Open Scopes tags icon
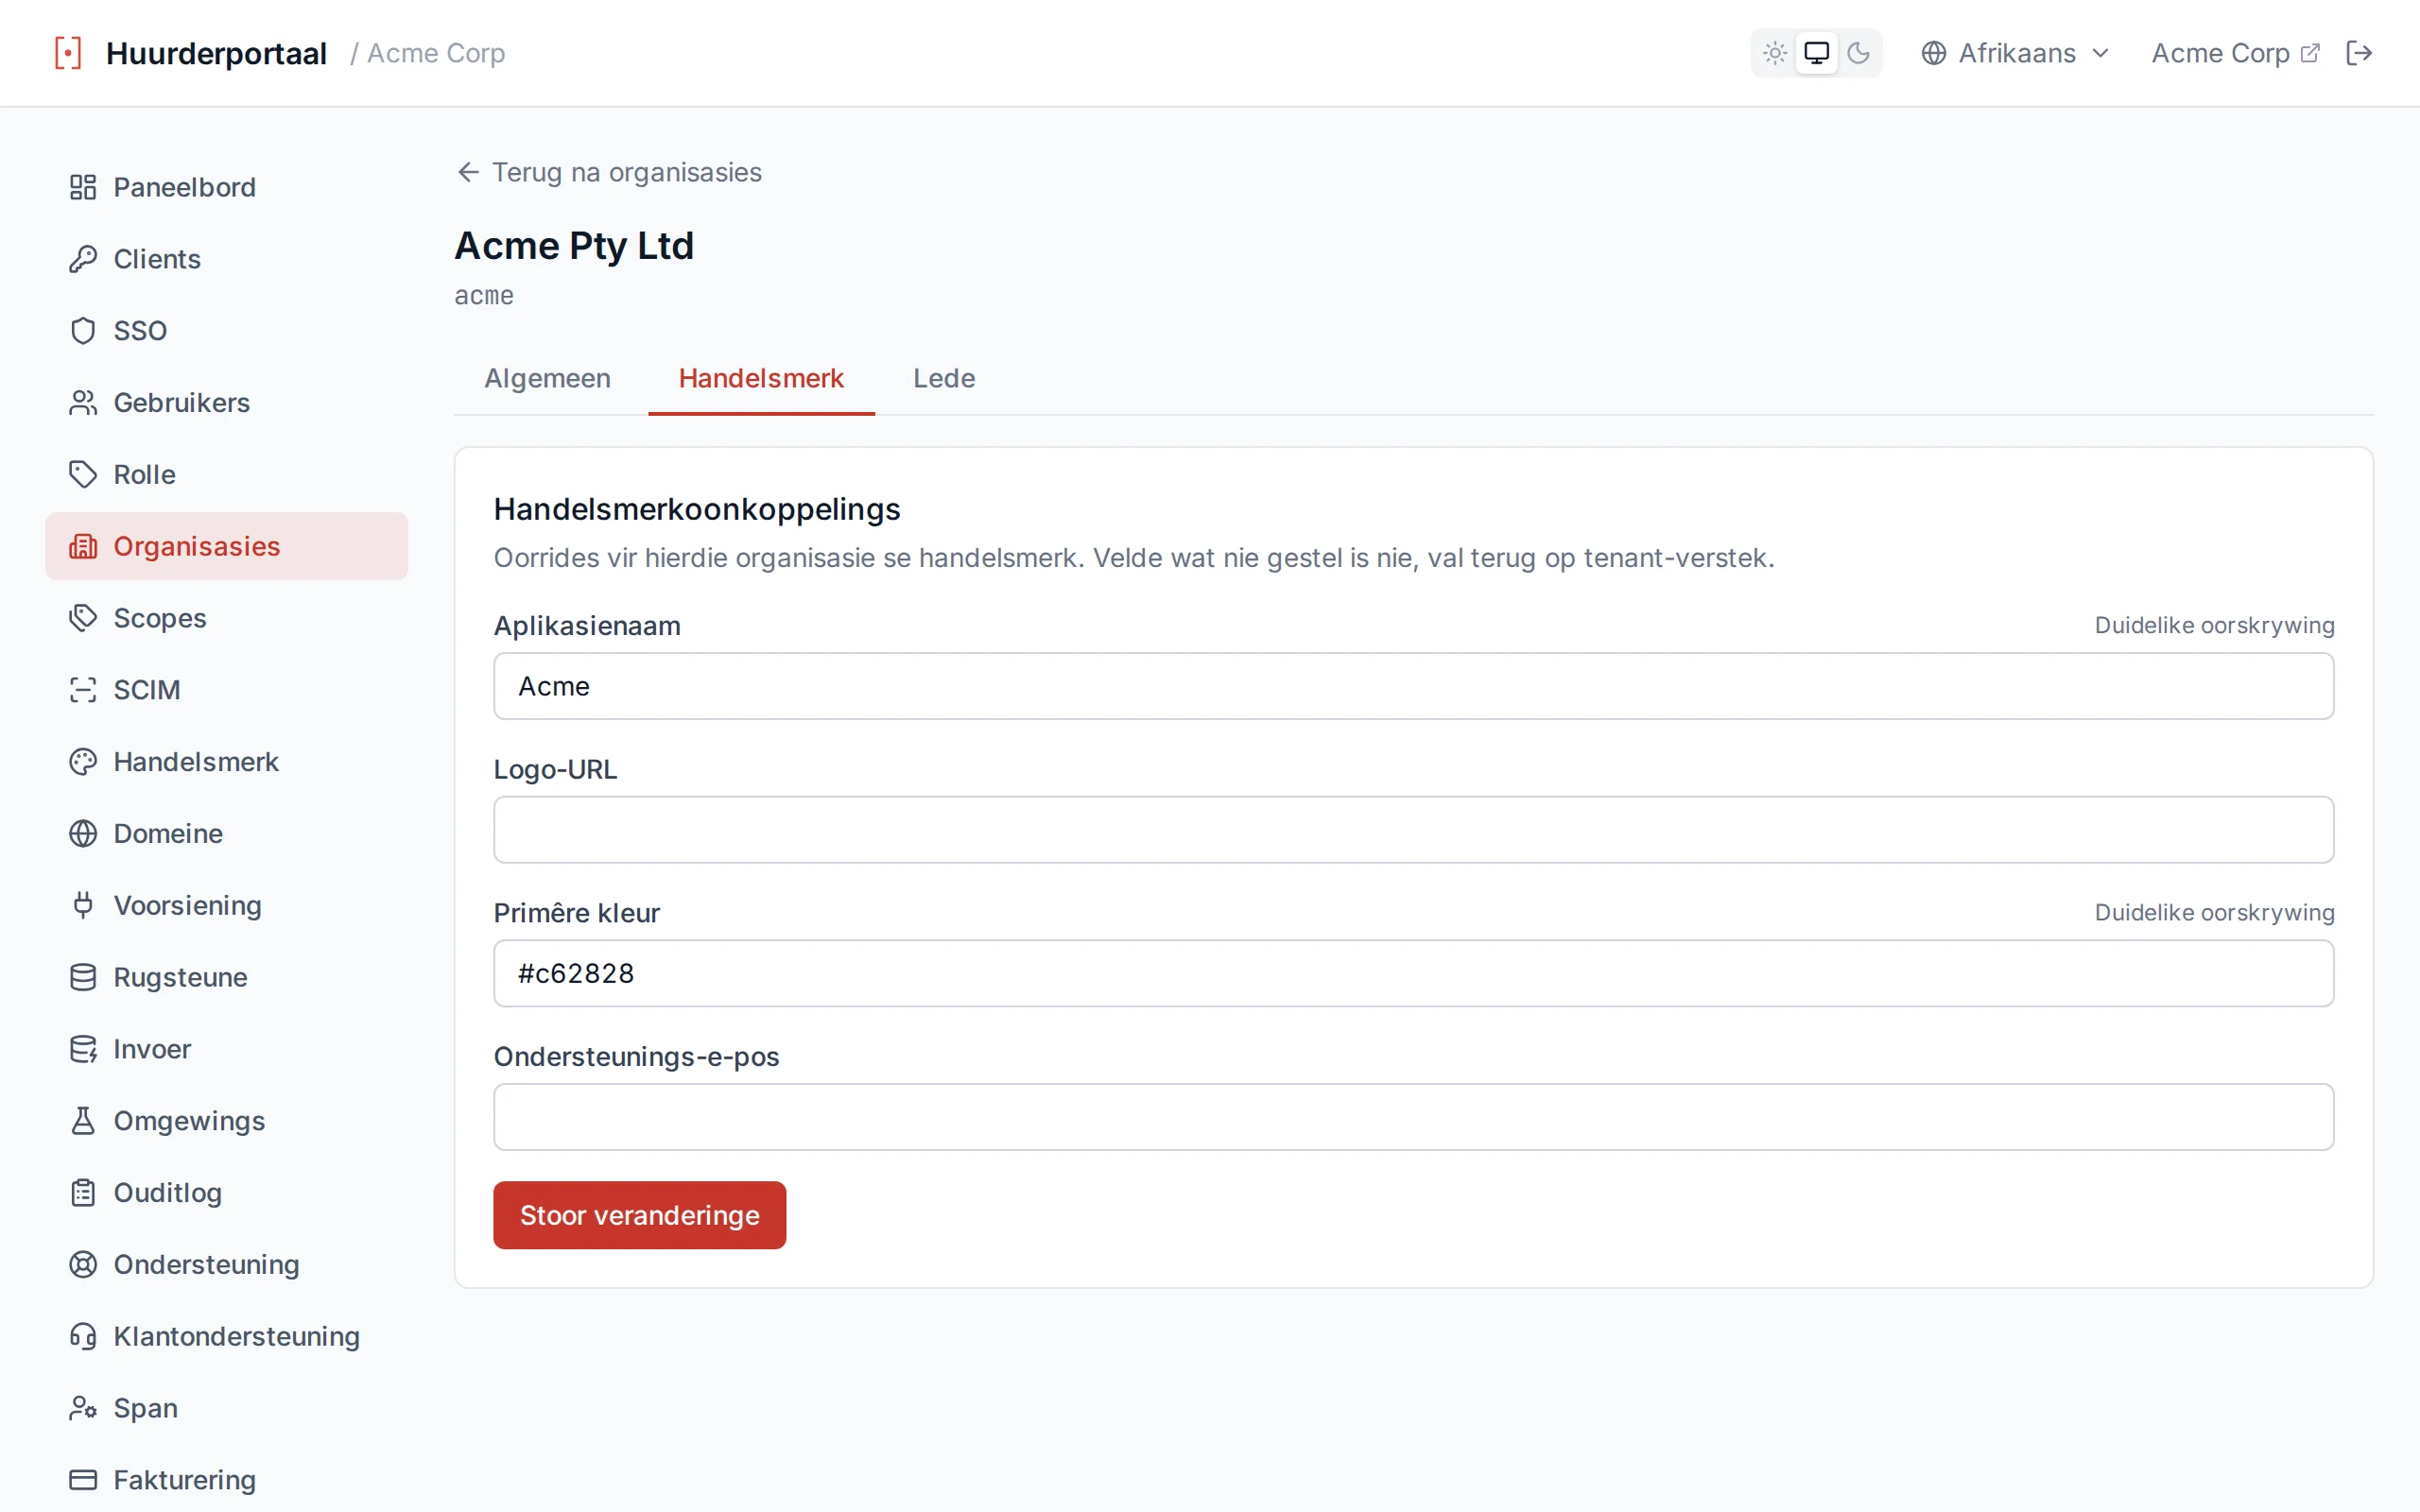Viewport: 2420px width, 1512px height. click(x=83, y=618)
